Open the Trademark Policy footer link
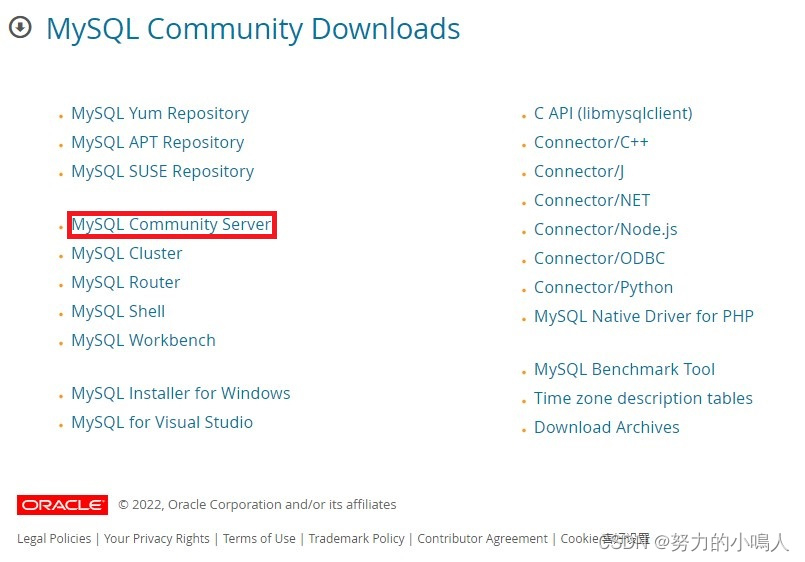 [x=356, y=538]
